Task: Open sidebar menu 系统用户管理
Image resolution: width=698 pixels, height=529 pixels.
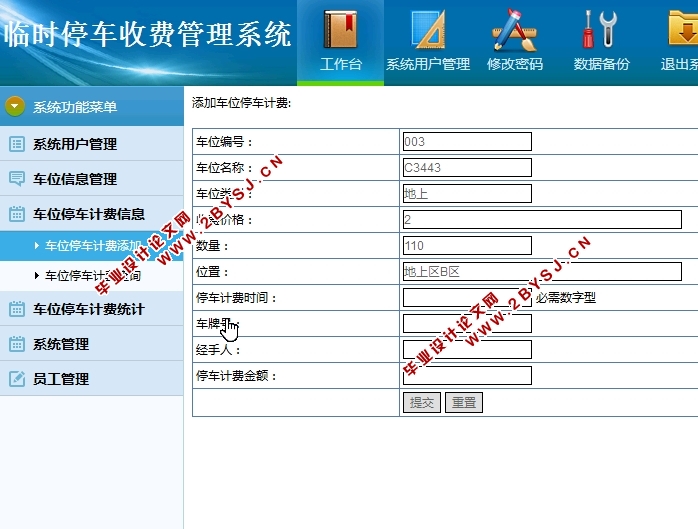Action: (92, 144)
